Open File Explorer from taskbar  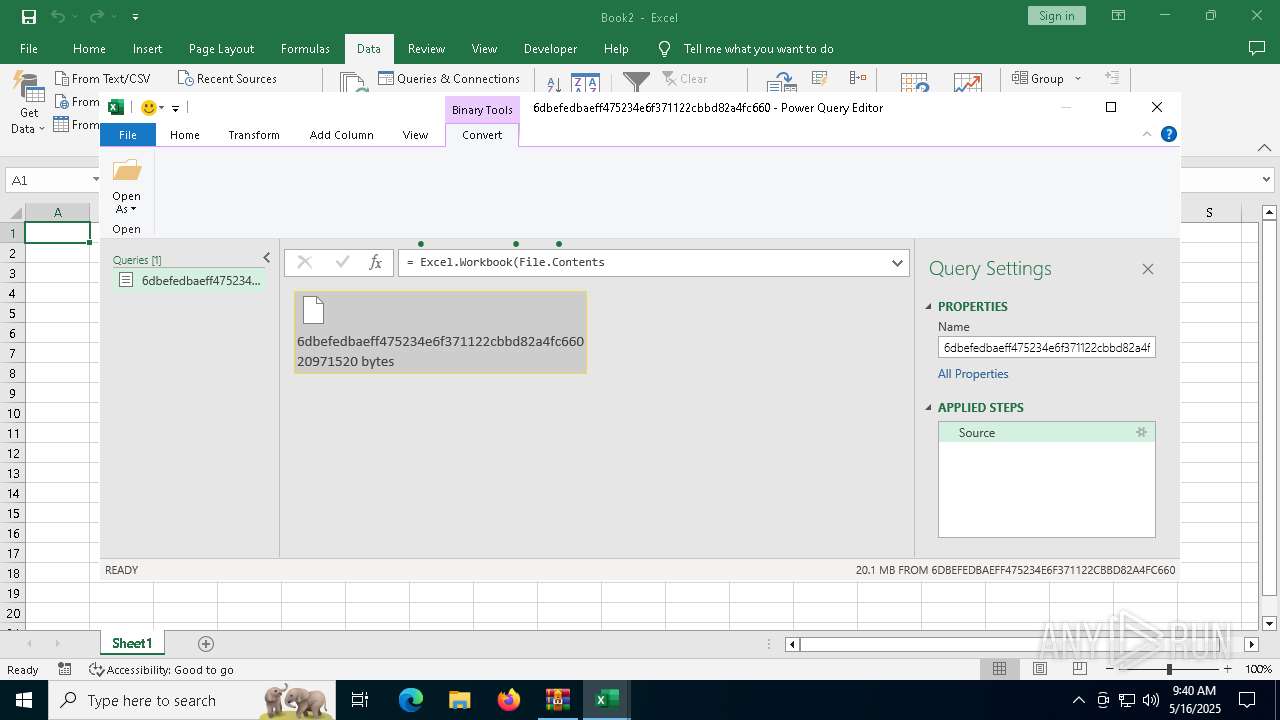460,700
